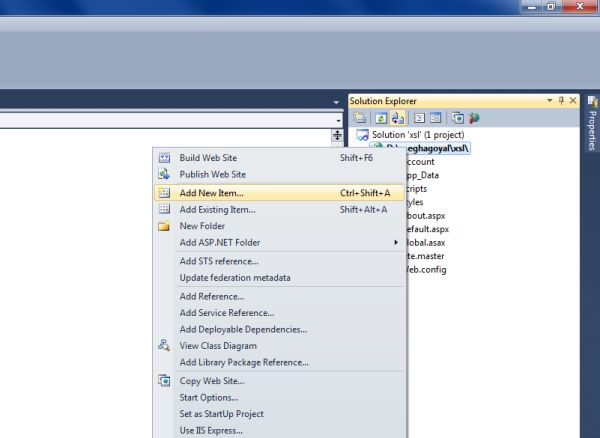Click the Properties icon in Solution Explorer toolbar
The height and width of the screenshot is (438, 600).
click(360, 118)
